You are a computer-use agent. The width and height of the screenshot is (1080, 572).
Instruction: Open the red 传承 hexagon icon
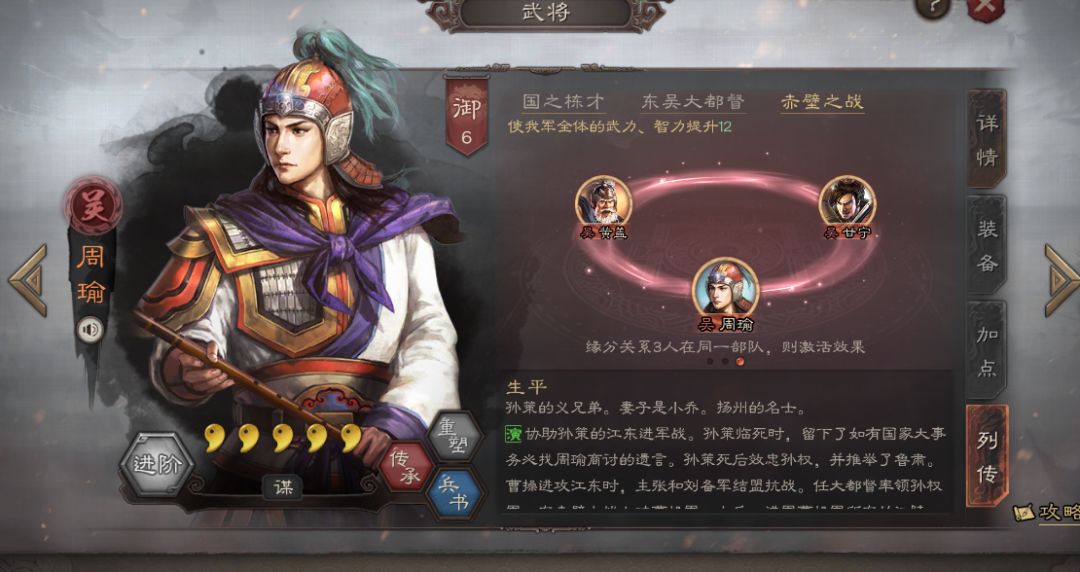406,467
